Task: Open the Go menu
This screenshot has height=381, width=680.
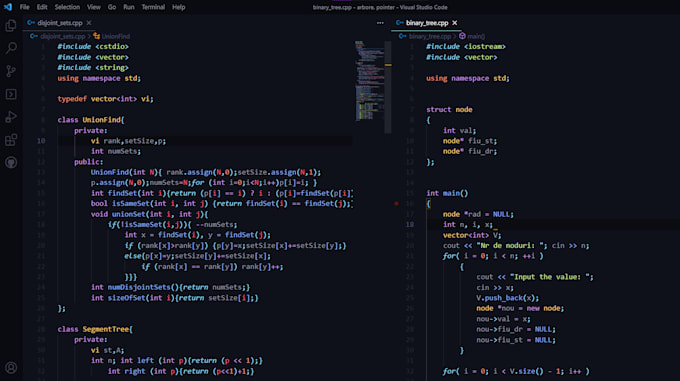Action: click(112, 7)
